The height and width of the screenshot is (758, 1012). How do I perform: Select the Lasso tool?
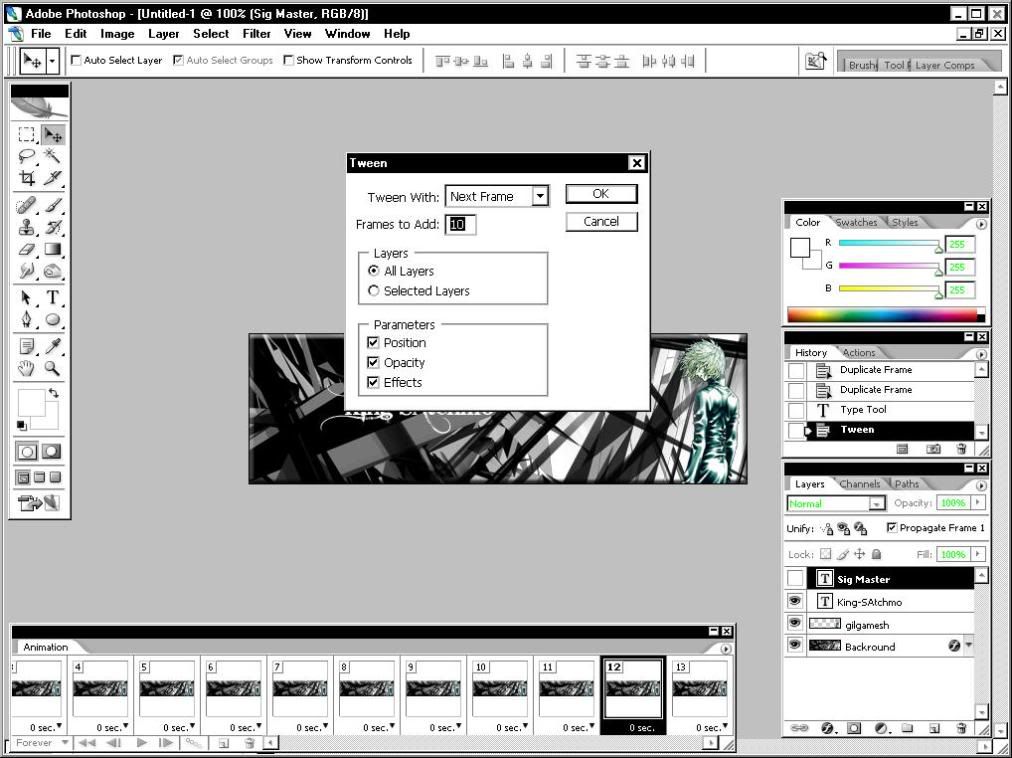pyautogui.click(x=26, y=156)
